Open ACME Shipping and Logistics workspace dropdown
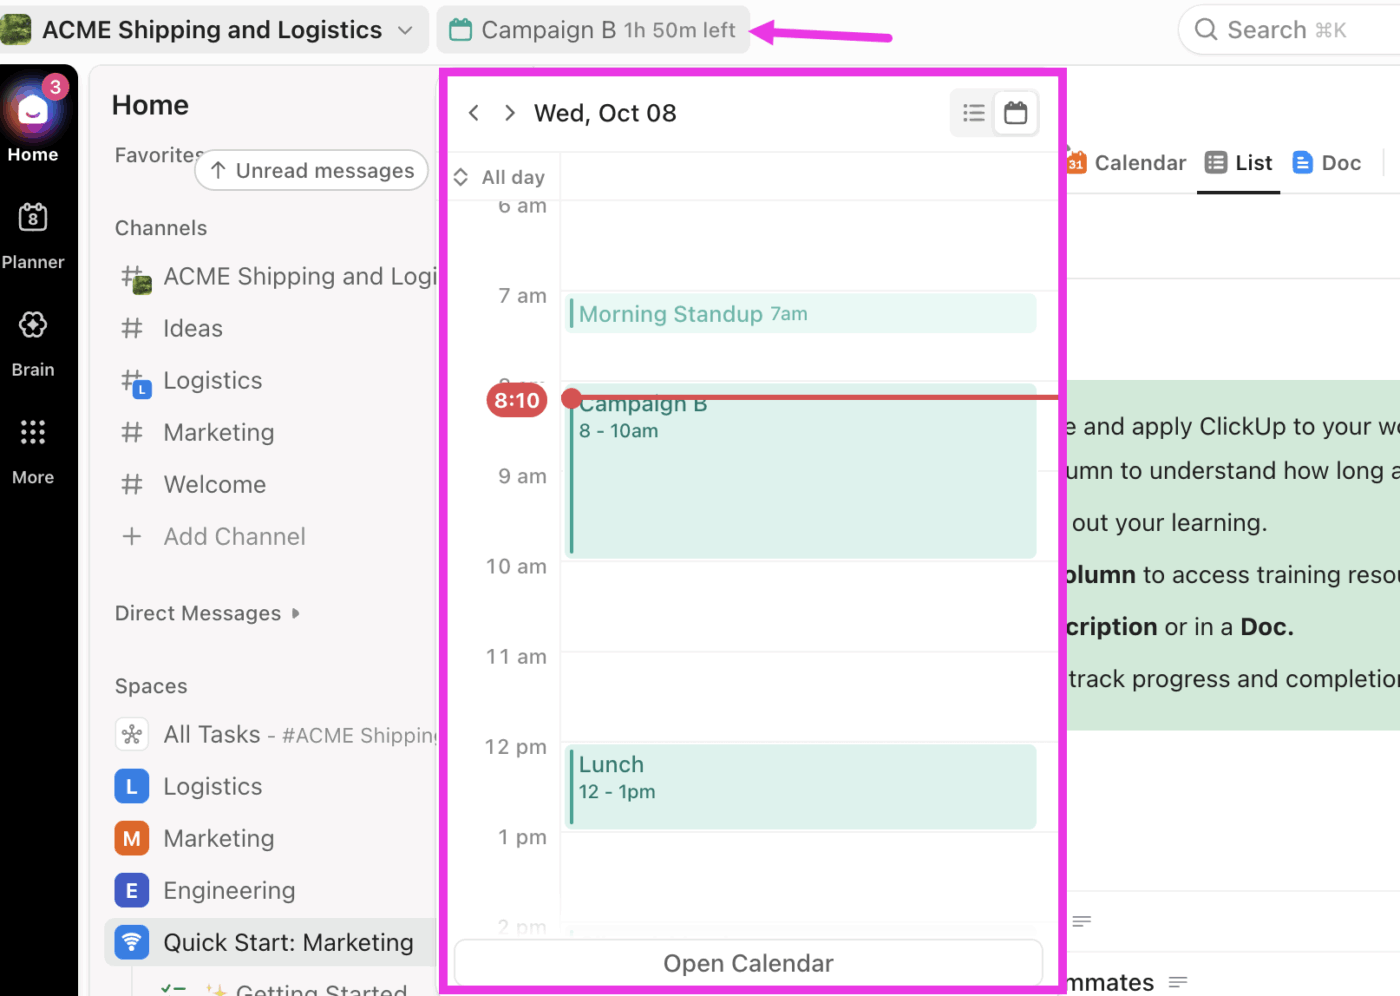Image resolution: width=1400 pixels, height=996 pixels. click(405, 30)
